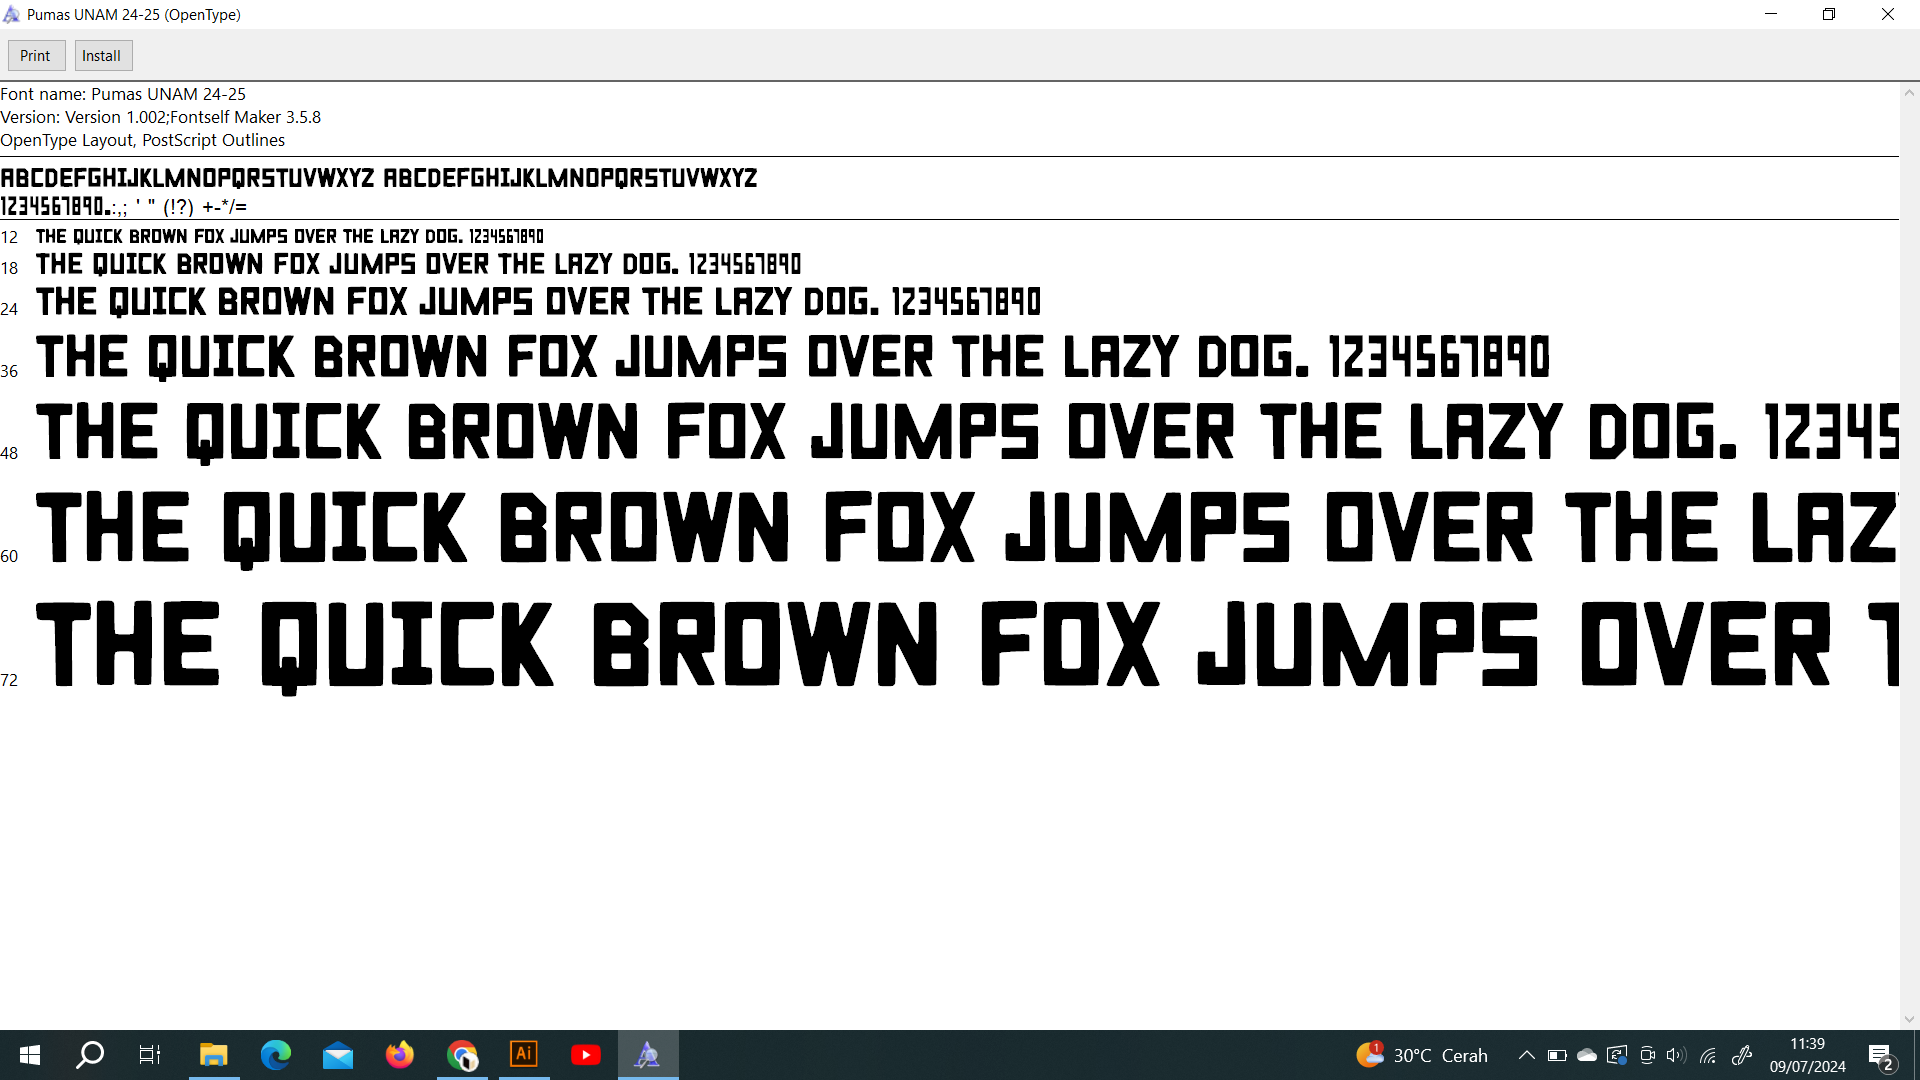
Task: Open Microsoft Edge browser
Action: click(276, 1054)
